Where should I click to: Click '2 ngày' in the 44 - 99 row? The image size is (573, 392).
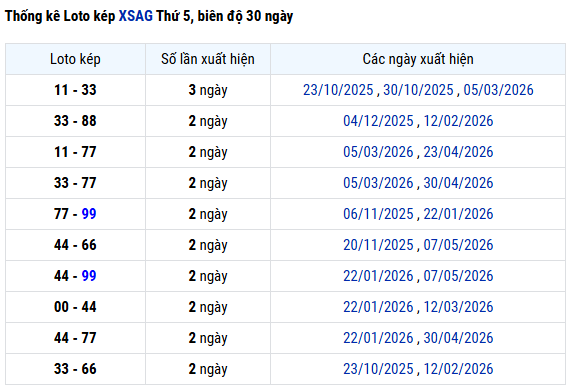click(x=208, y=276)
